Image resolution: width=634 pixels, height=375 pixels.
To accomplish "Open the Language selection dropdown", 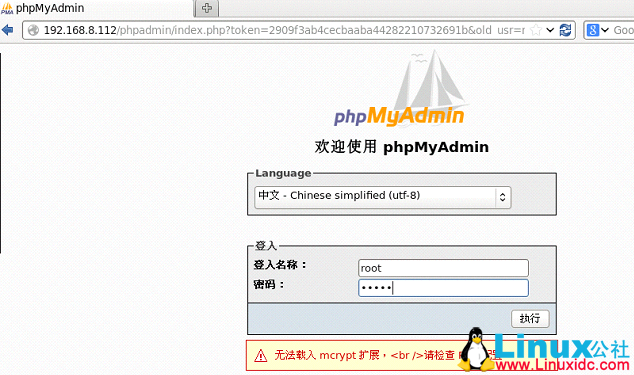I will 383,197.
